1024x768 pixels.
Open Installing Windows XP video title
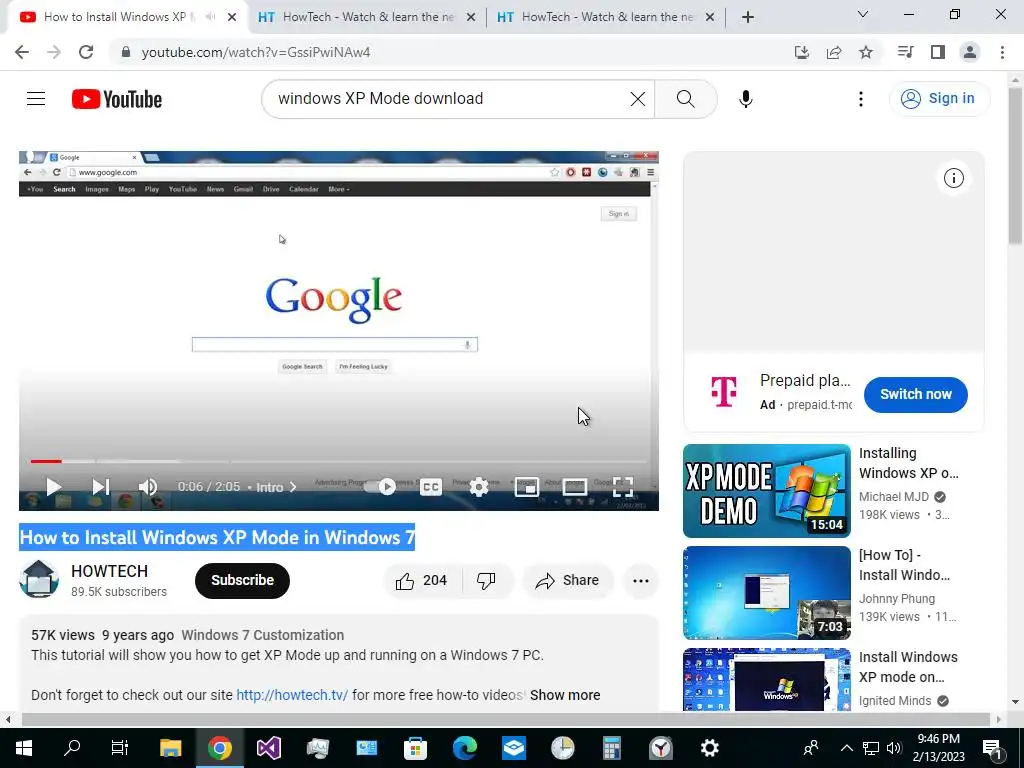pyautogui.click(x=908, y=463)
